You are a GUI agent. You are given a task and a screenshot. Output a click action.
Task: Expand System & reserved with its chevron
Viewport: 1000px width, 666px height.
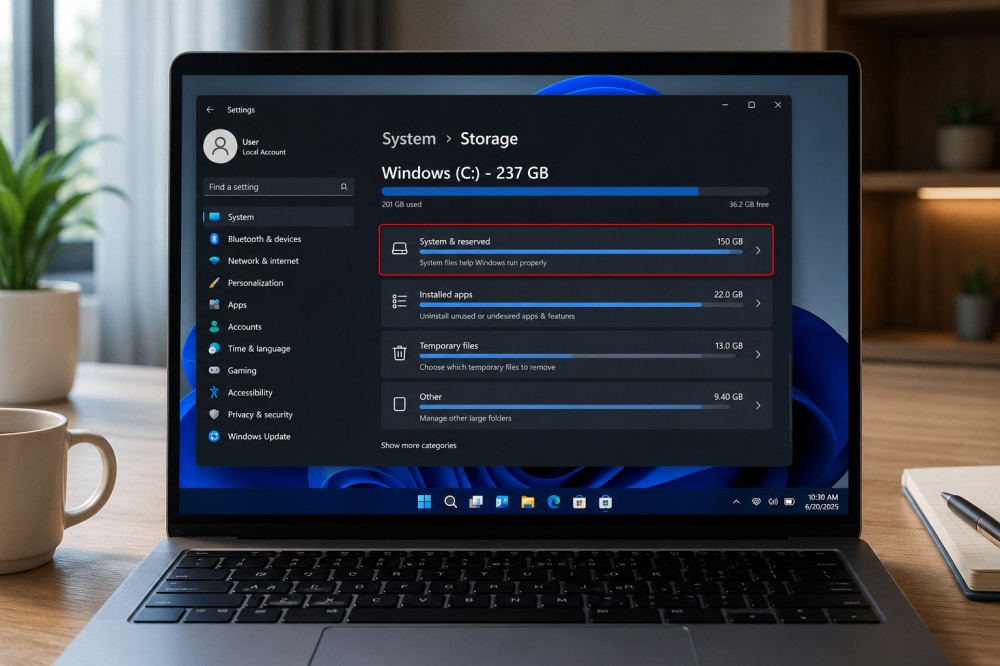758,251
